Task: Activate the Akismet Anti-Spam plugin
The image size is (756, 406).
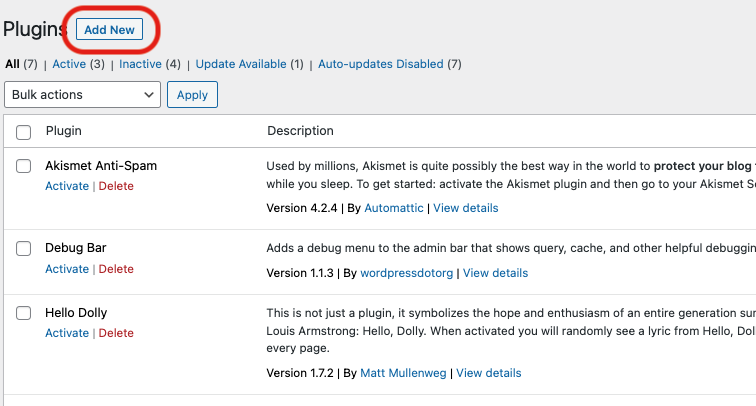Action: click(67, 186)
